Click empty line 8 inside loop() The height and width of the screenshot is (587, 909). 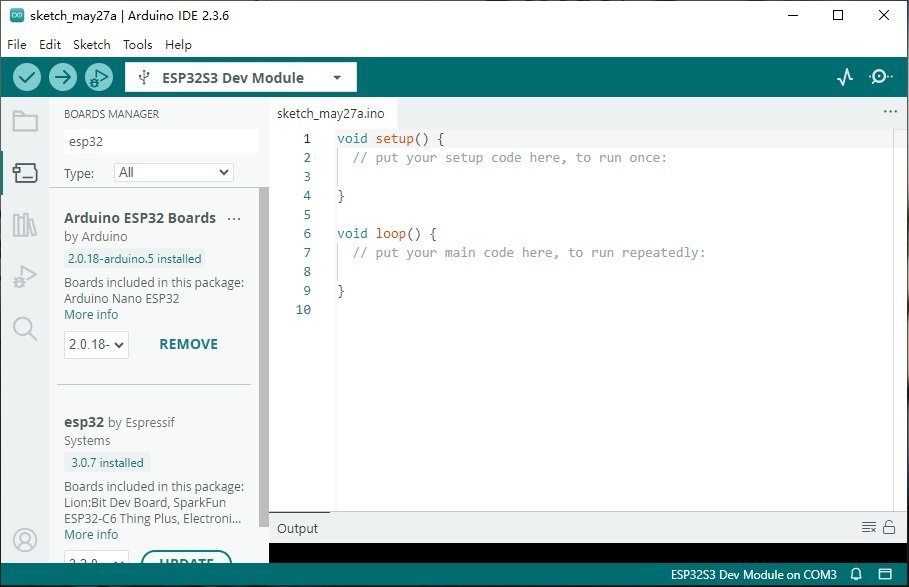(615, 271)
